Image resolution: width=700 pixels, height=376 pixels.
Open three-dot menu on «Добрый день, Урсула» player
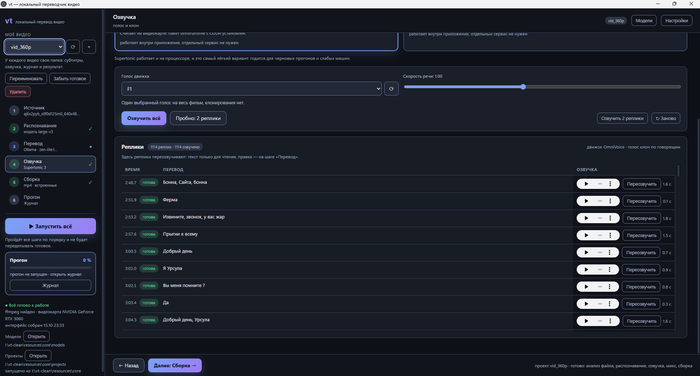coord(610,321)
